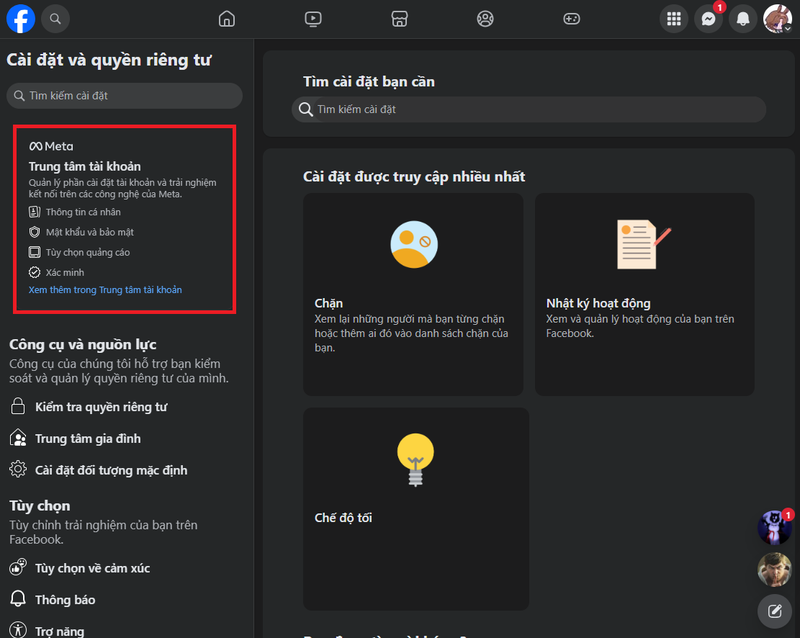Image resolution: width=800 pixels, height=638 pixels.
Task: Start a new message with compose icon
Action: pos(774,611)
